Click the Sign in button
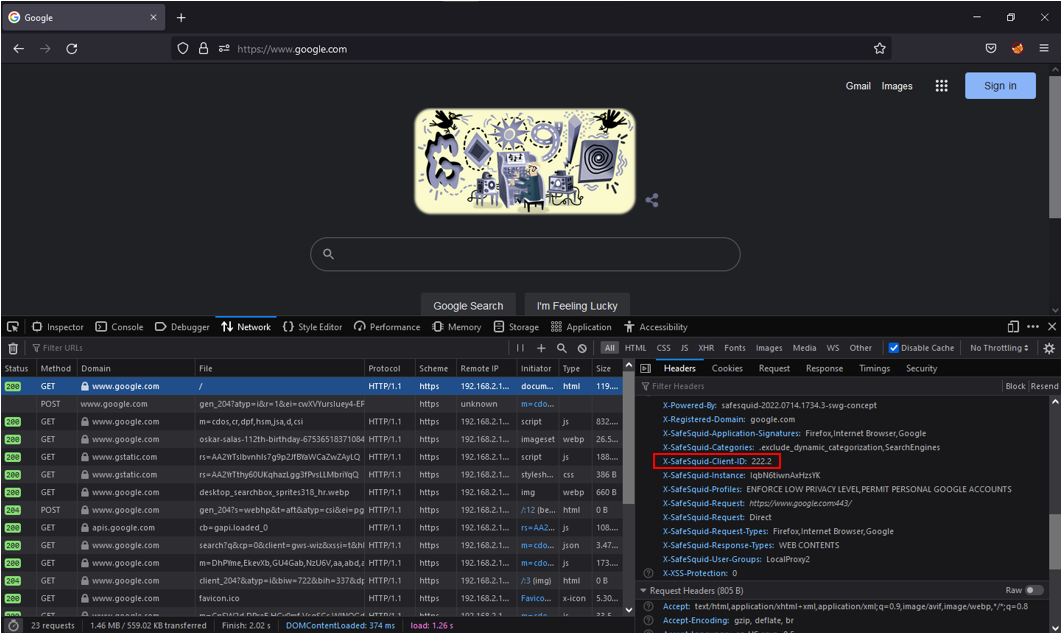This screenshot has height=633, width=1061. pyautogui.click(x=1000, y=86)
